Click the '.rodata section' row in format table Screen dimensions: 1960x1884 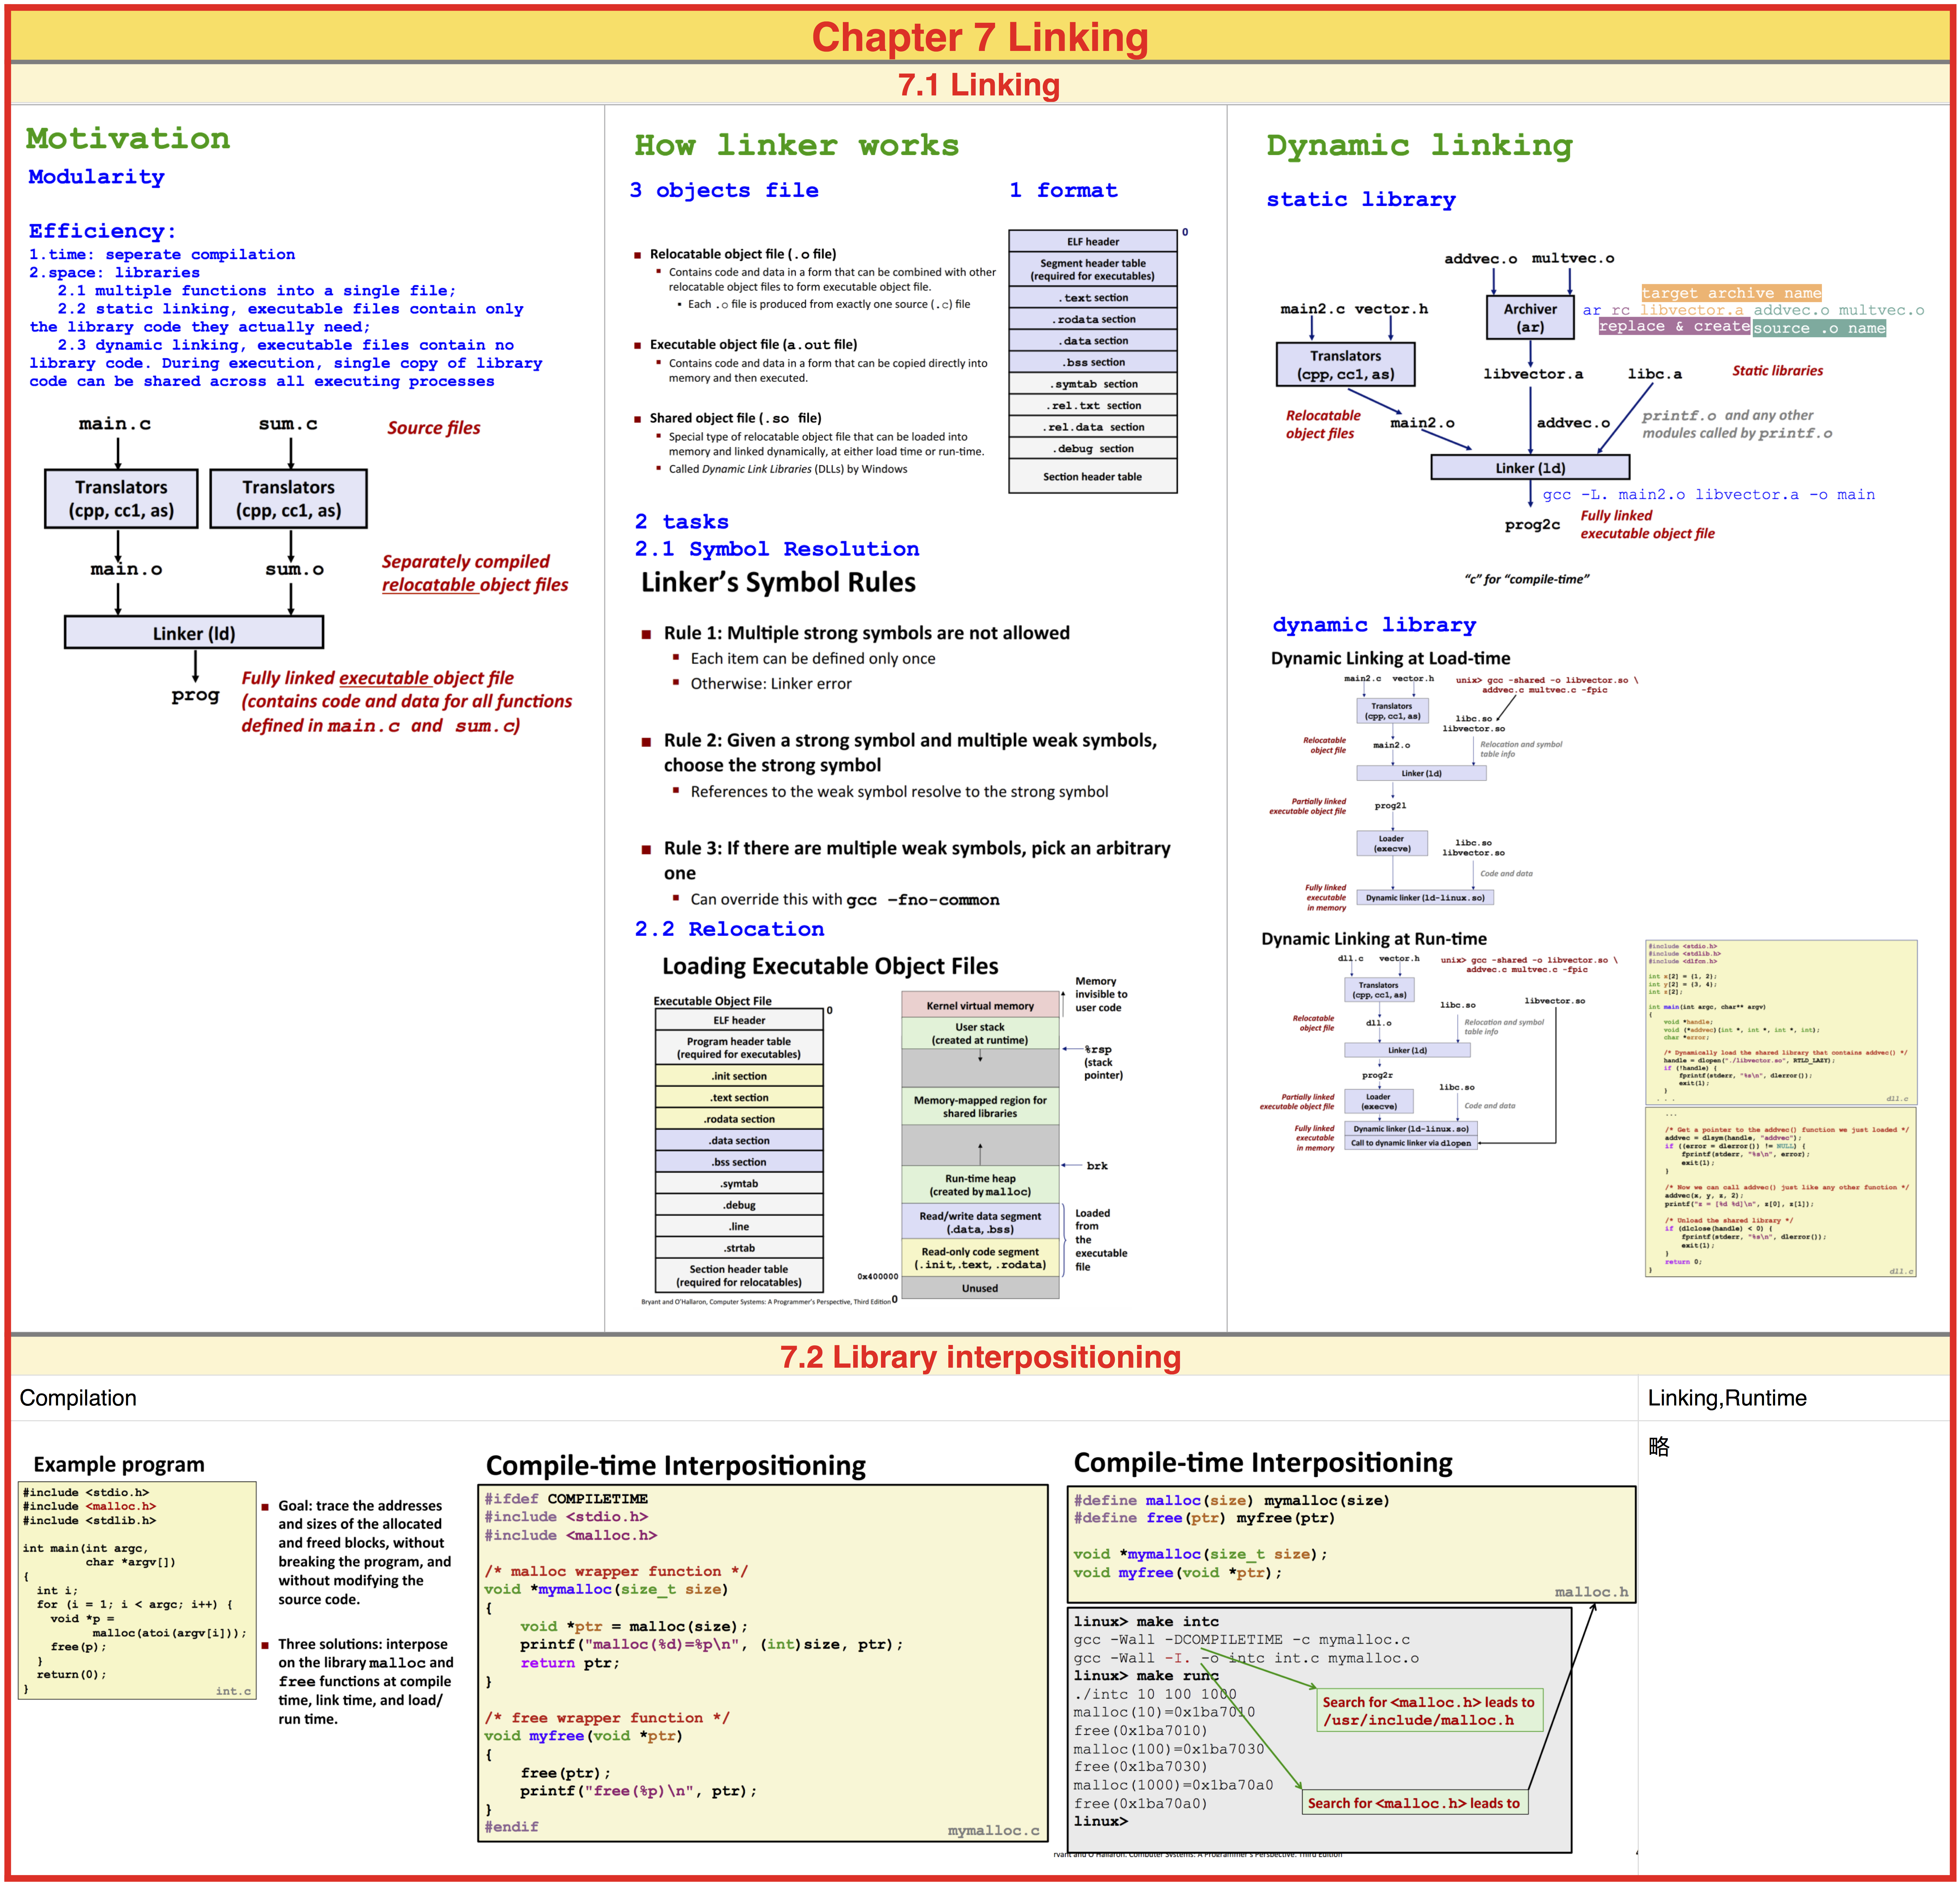coord(1093,319)
